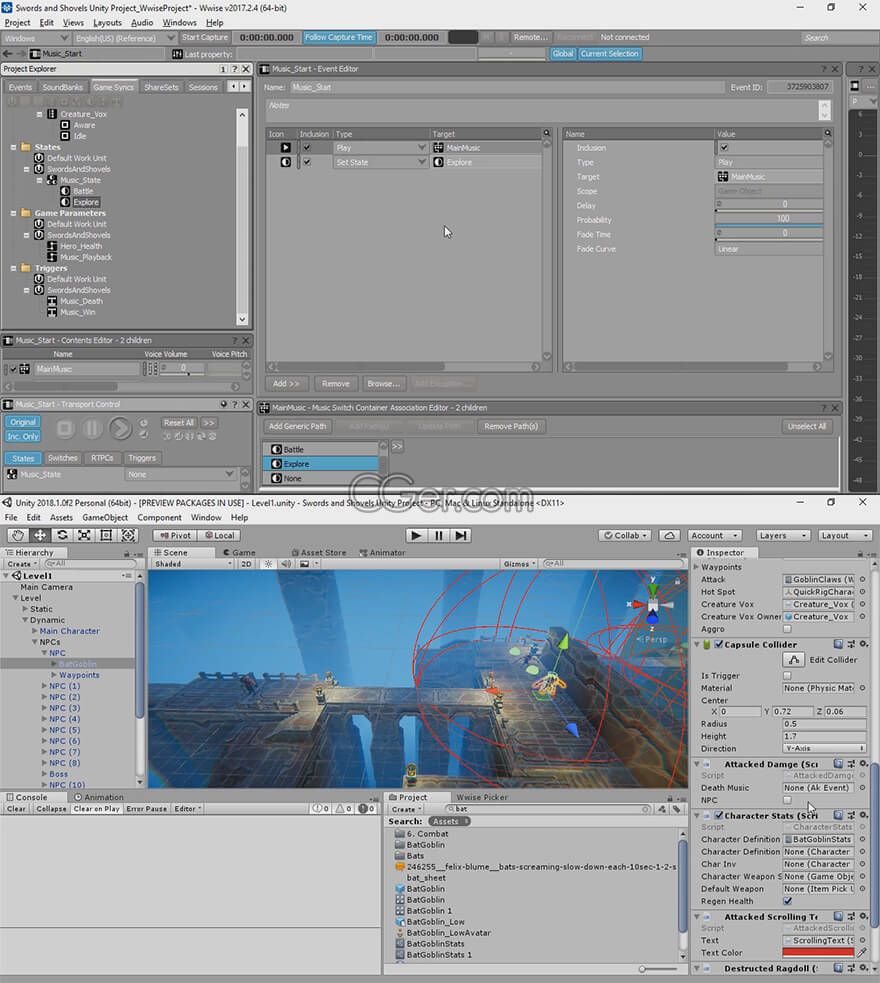Screen dimensions: 880x983
Task: Click the Text Color eyedropper icon
Action: 862,952
